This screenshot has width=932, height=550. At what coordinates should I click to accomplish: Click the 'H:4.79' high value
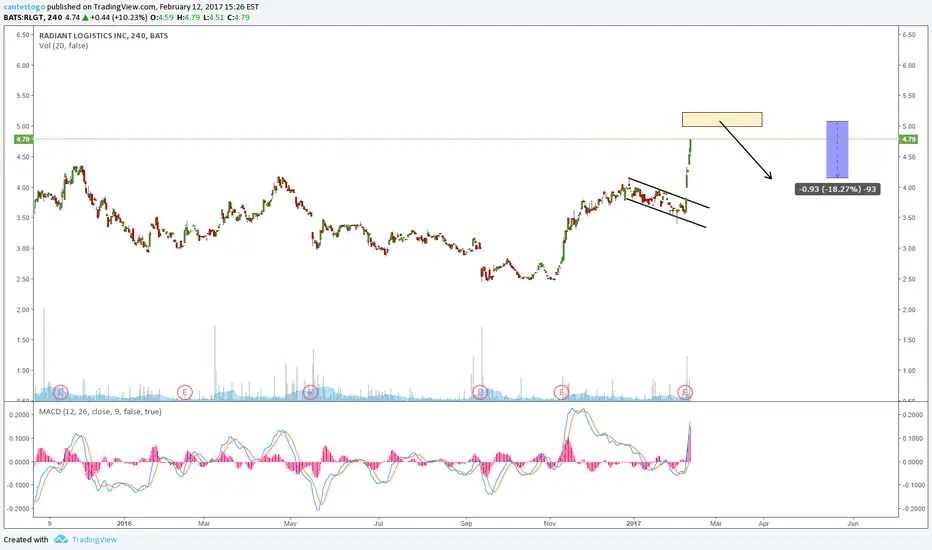click(188, 17)
